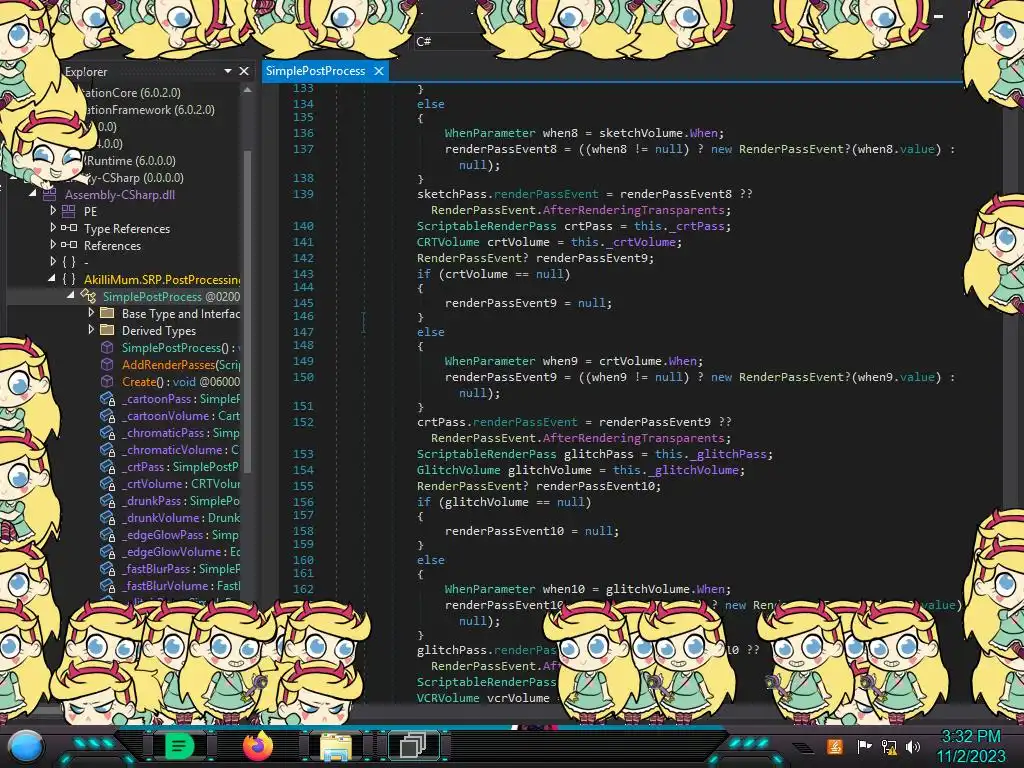Click the _chromaticPass field icon
This screenshot has width=1024, height=768.
click(x=108, y=432)
